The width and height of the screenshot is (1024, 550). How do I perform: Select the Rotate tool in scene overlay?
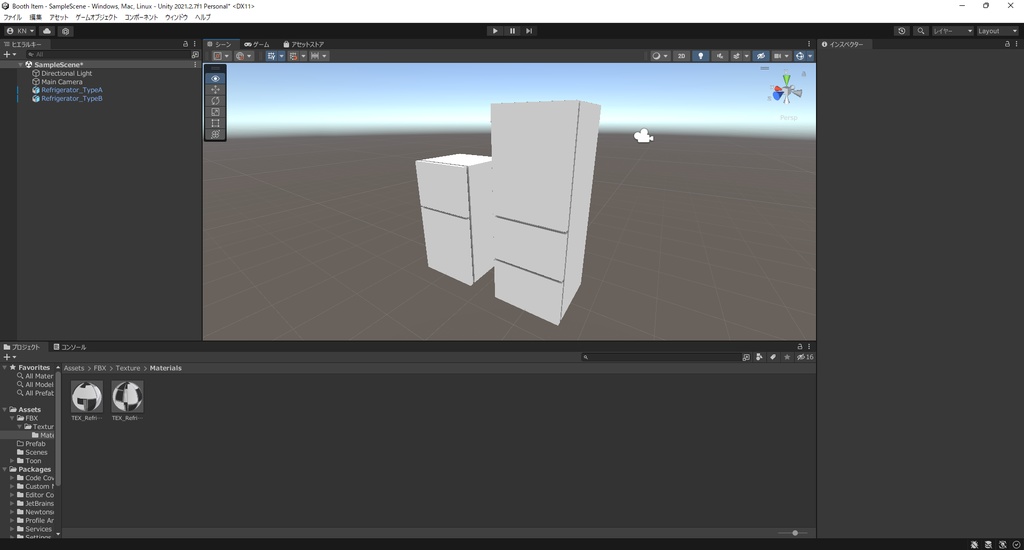coord(215,101)
